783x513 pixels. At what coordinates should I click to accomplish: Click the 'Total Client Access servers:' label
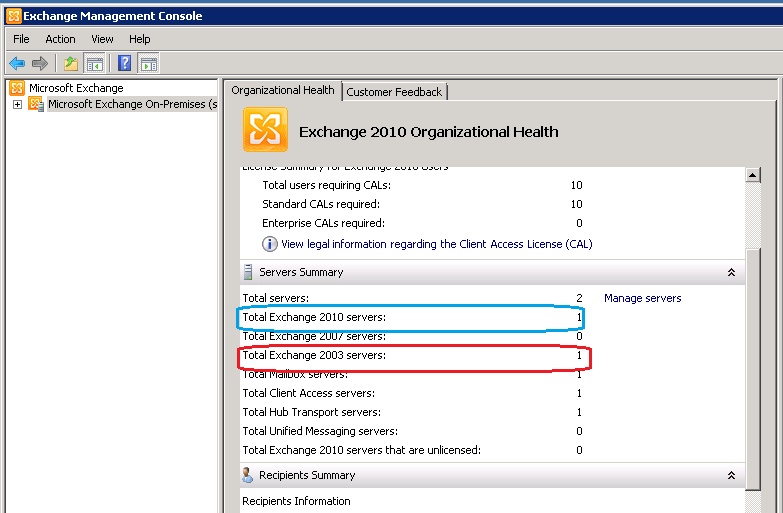309,393
